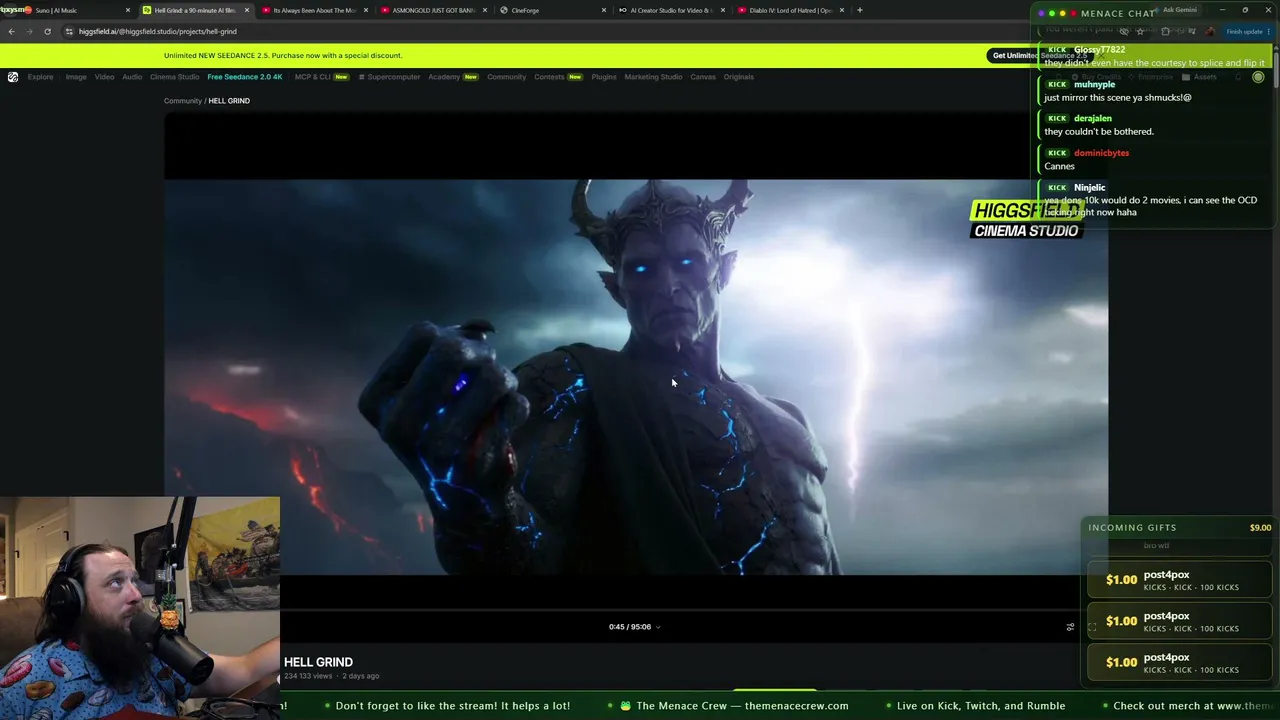Open Marketing Studio from the navbar

[654, 77]
